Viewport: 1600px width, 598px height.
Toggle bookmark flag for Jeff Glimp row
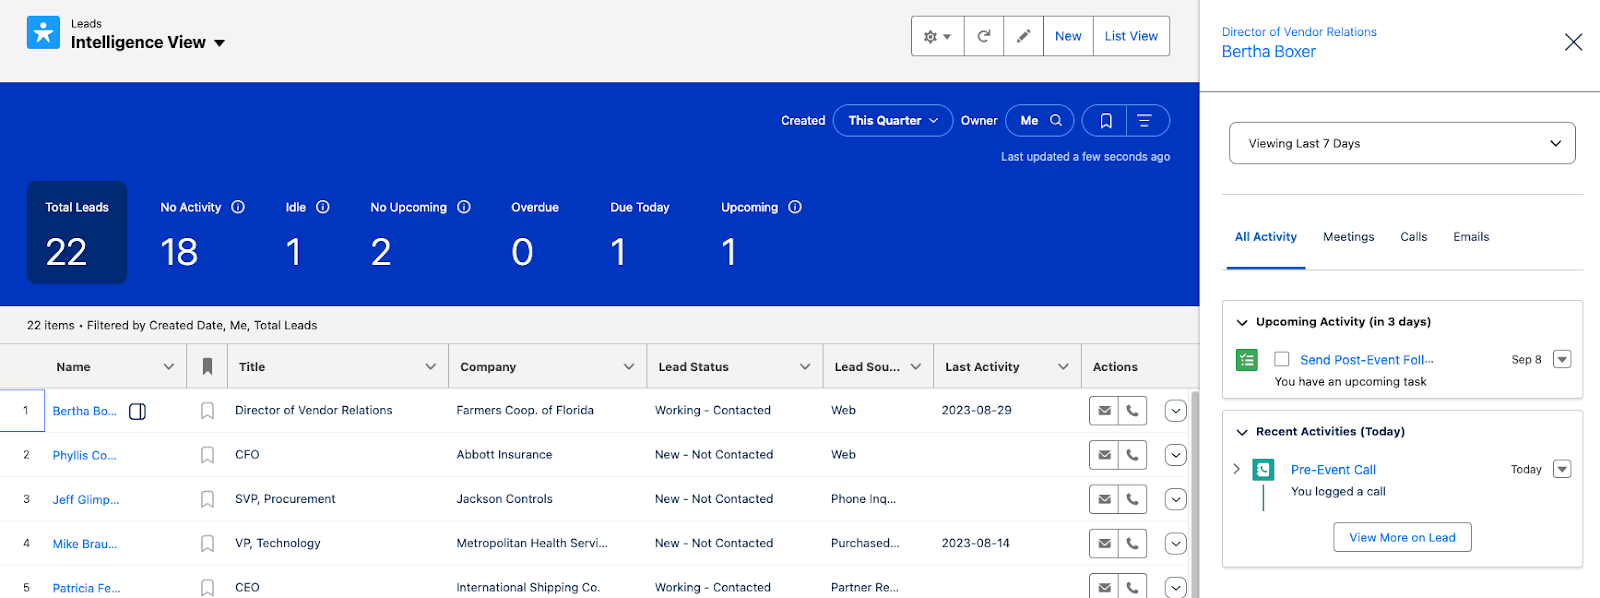coord(207,499)
